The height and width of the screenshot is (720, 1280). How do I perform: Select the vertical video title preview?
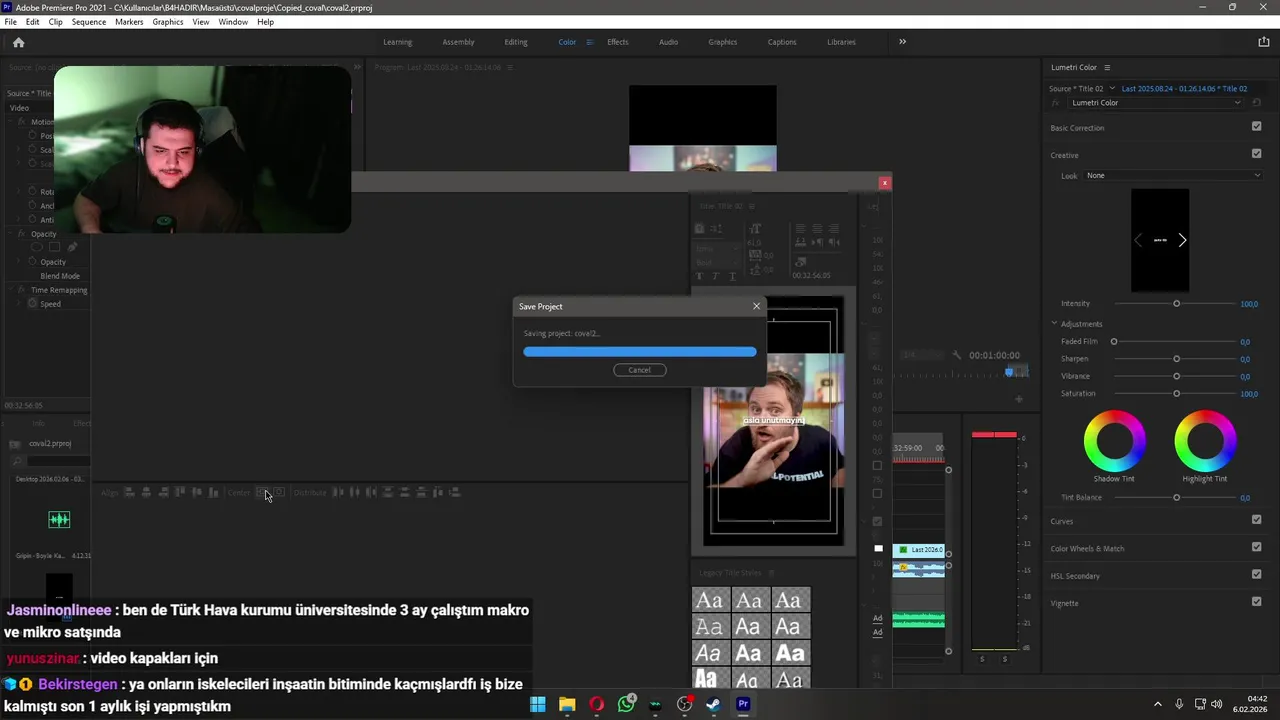(x=773, y=422)
